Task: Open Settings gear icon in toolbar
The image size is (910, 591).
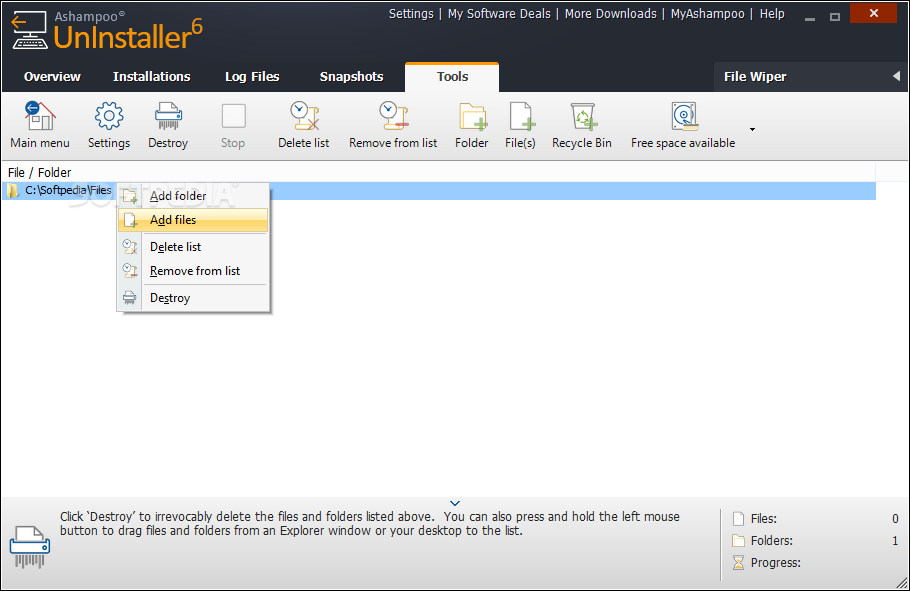Action: pyautogui.click(x=109, y=116)
